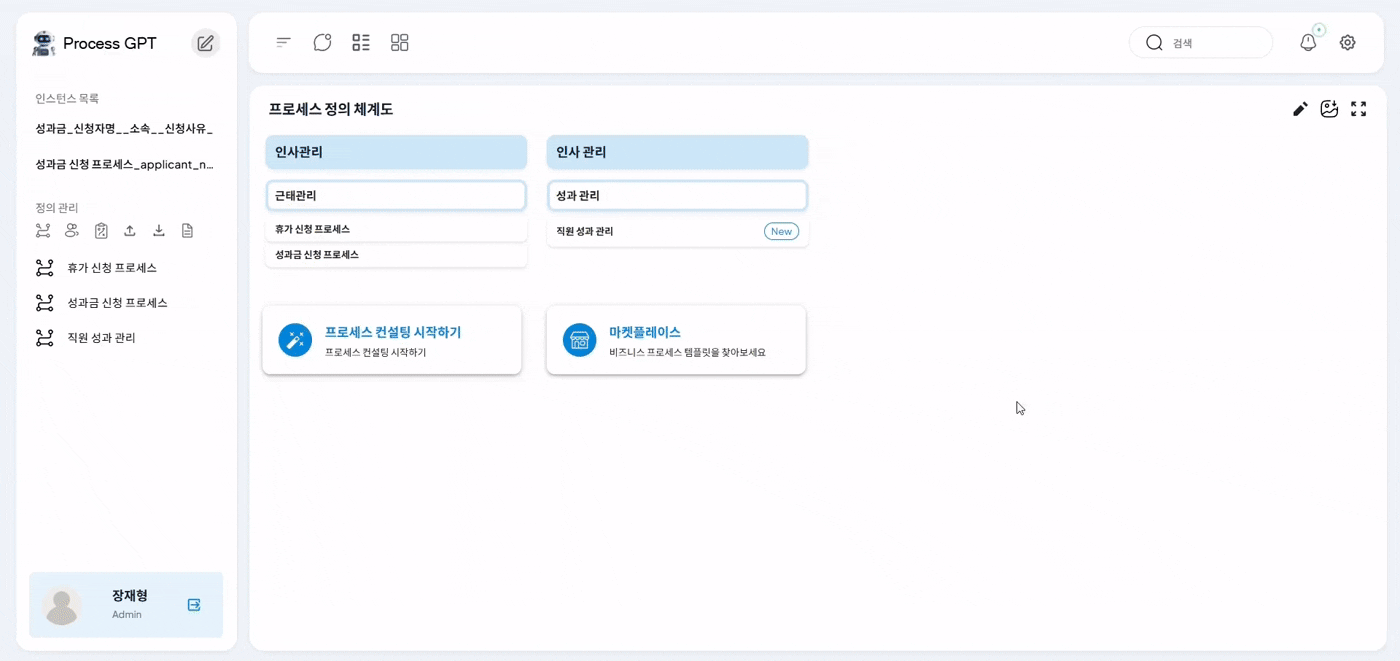Screen dimensions: 1400x661
Task: Expand the 근태관리 category box
Action: pos(396,196)
